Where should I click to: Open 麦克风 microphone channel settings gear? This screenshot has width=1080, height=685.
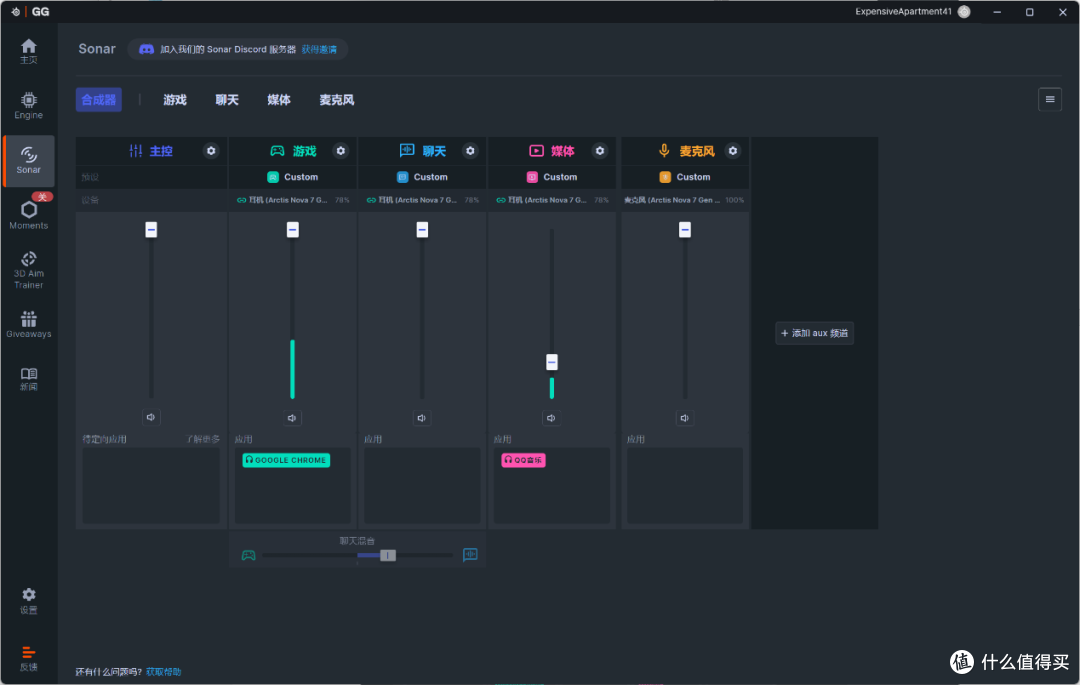[x=733, y=151]
